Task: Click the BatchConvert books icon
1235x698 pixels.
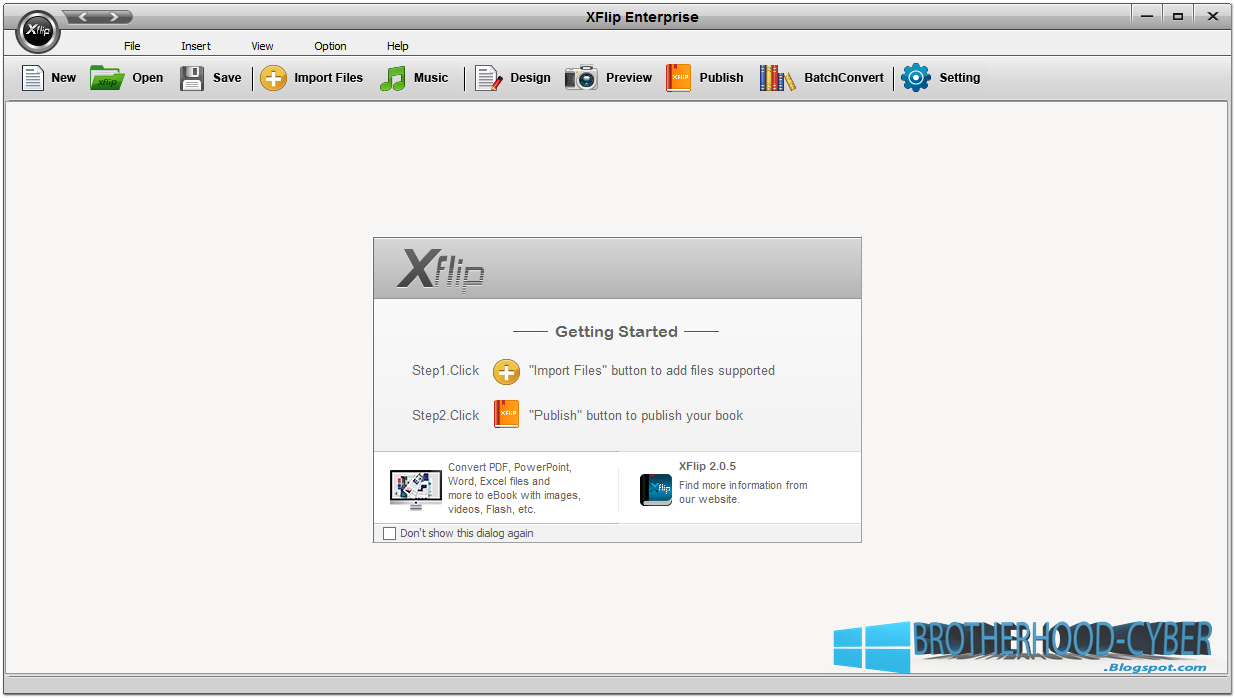Action: pos(777,78)
